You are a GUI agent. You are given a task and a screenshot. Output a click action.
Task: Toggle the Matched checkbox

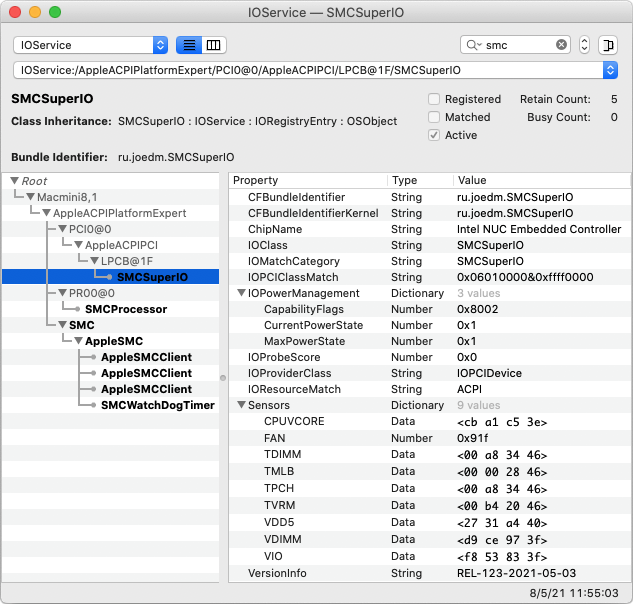[x=434, y=117]
